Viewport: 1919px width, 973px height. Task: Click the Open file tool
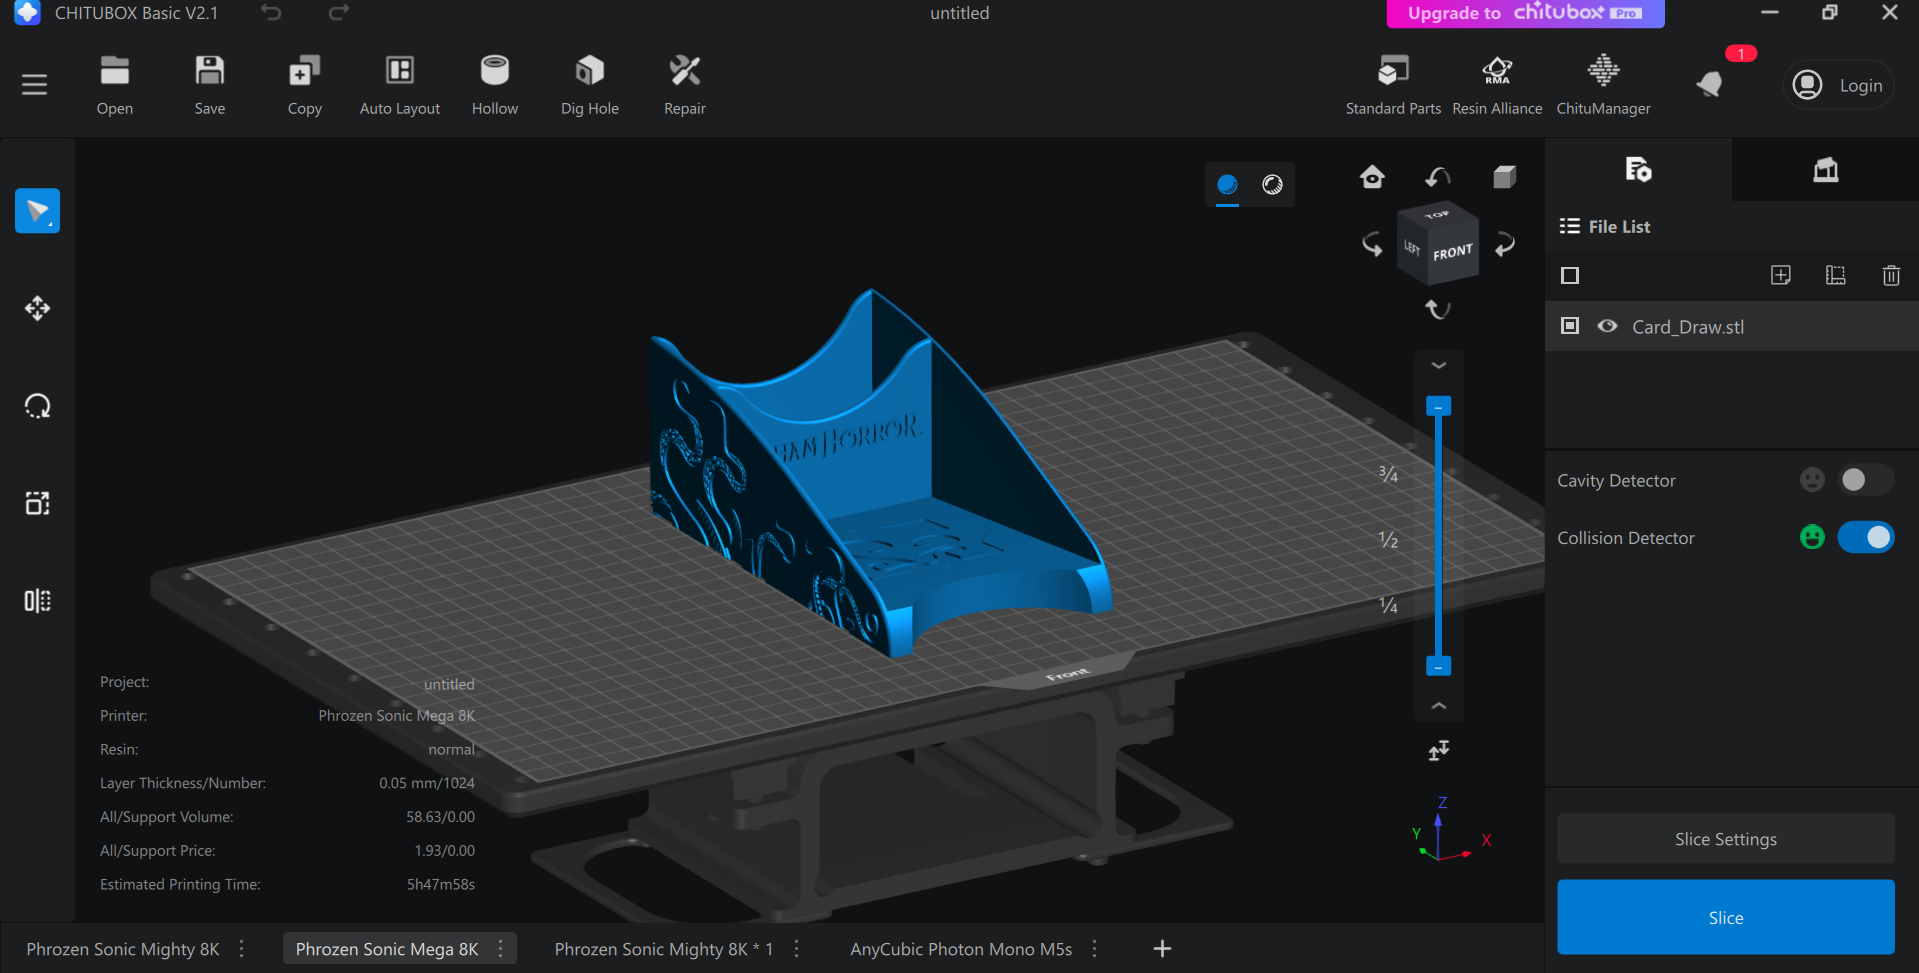[115, 85]
